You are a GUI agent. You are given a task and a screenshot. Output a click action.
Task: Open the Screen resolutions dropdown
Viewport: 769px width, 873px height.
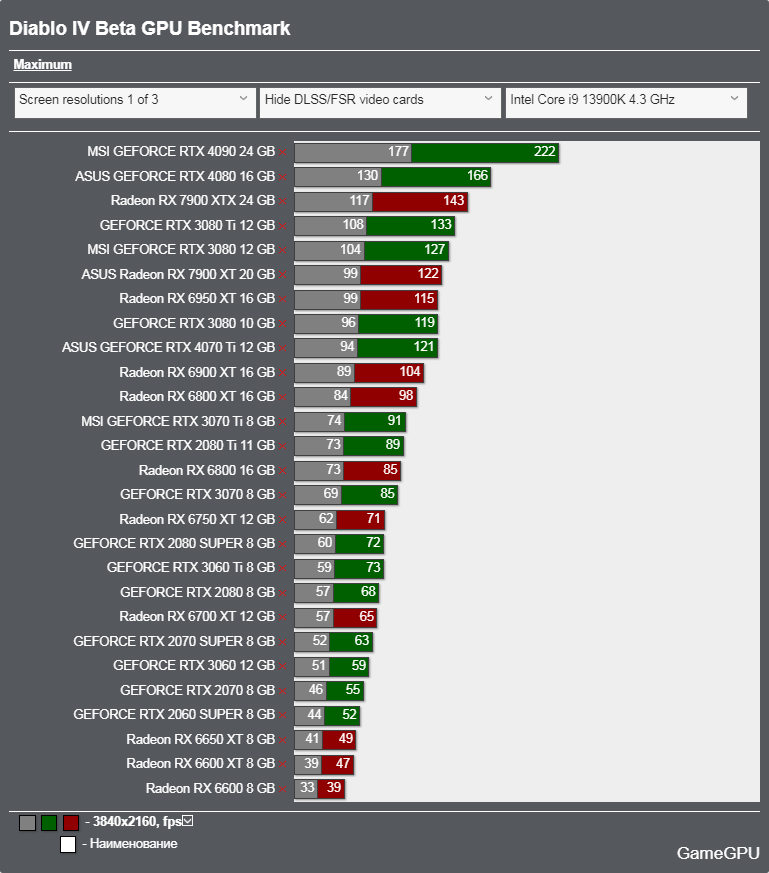135,102
